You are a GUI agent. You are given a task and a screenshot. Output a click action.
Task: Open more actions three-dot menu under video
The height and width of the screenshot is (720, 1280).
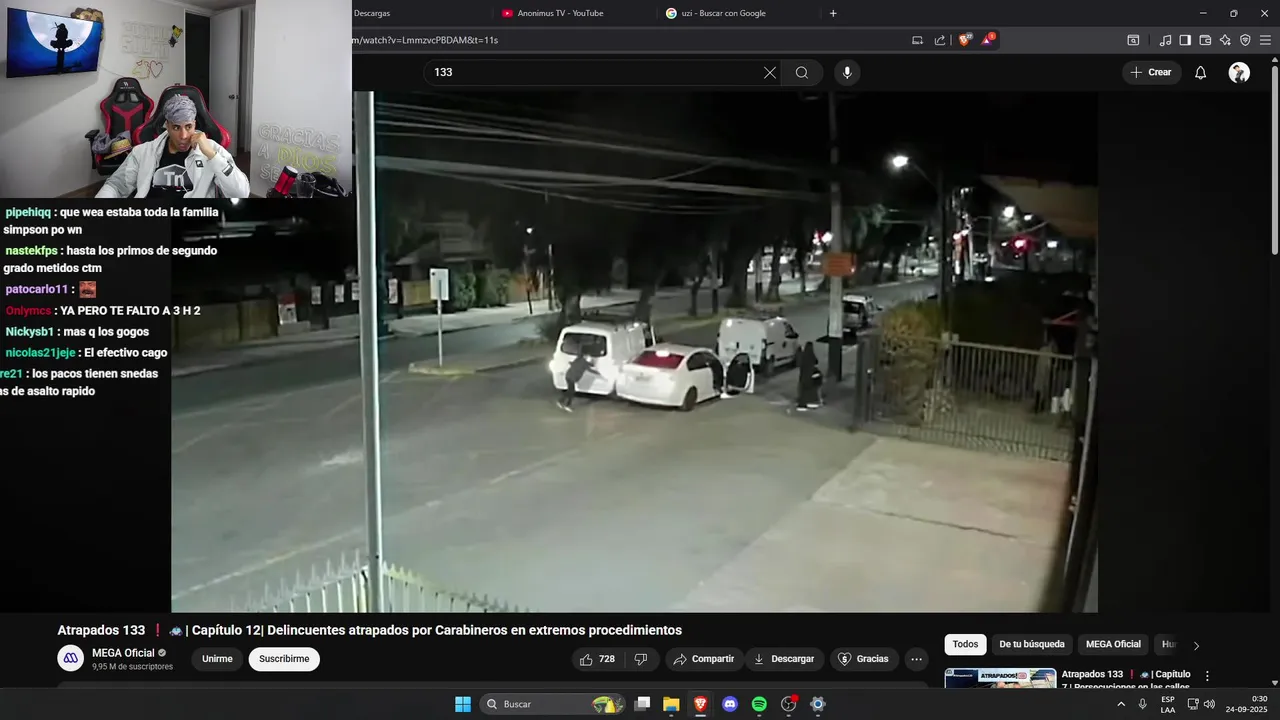(916, 659)
